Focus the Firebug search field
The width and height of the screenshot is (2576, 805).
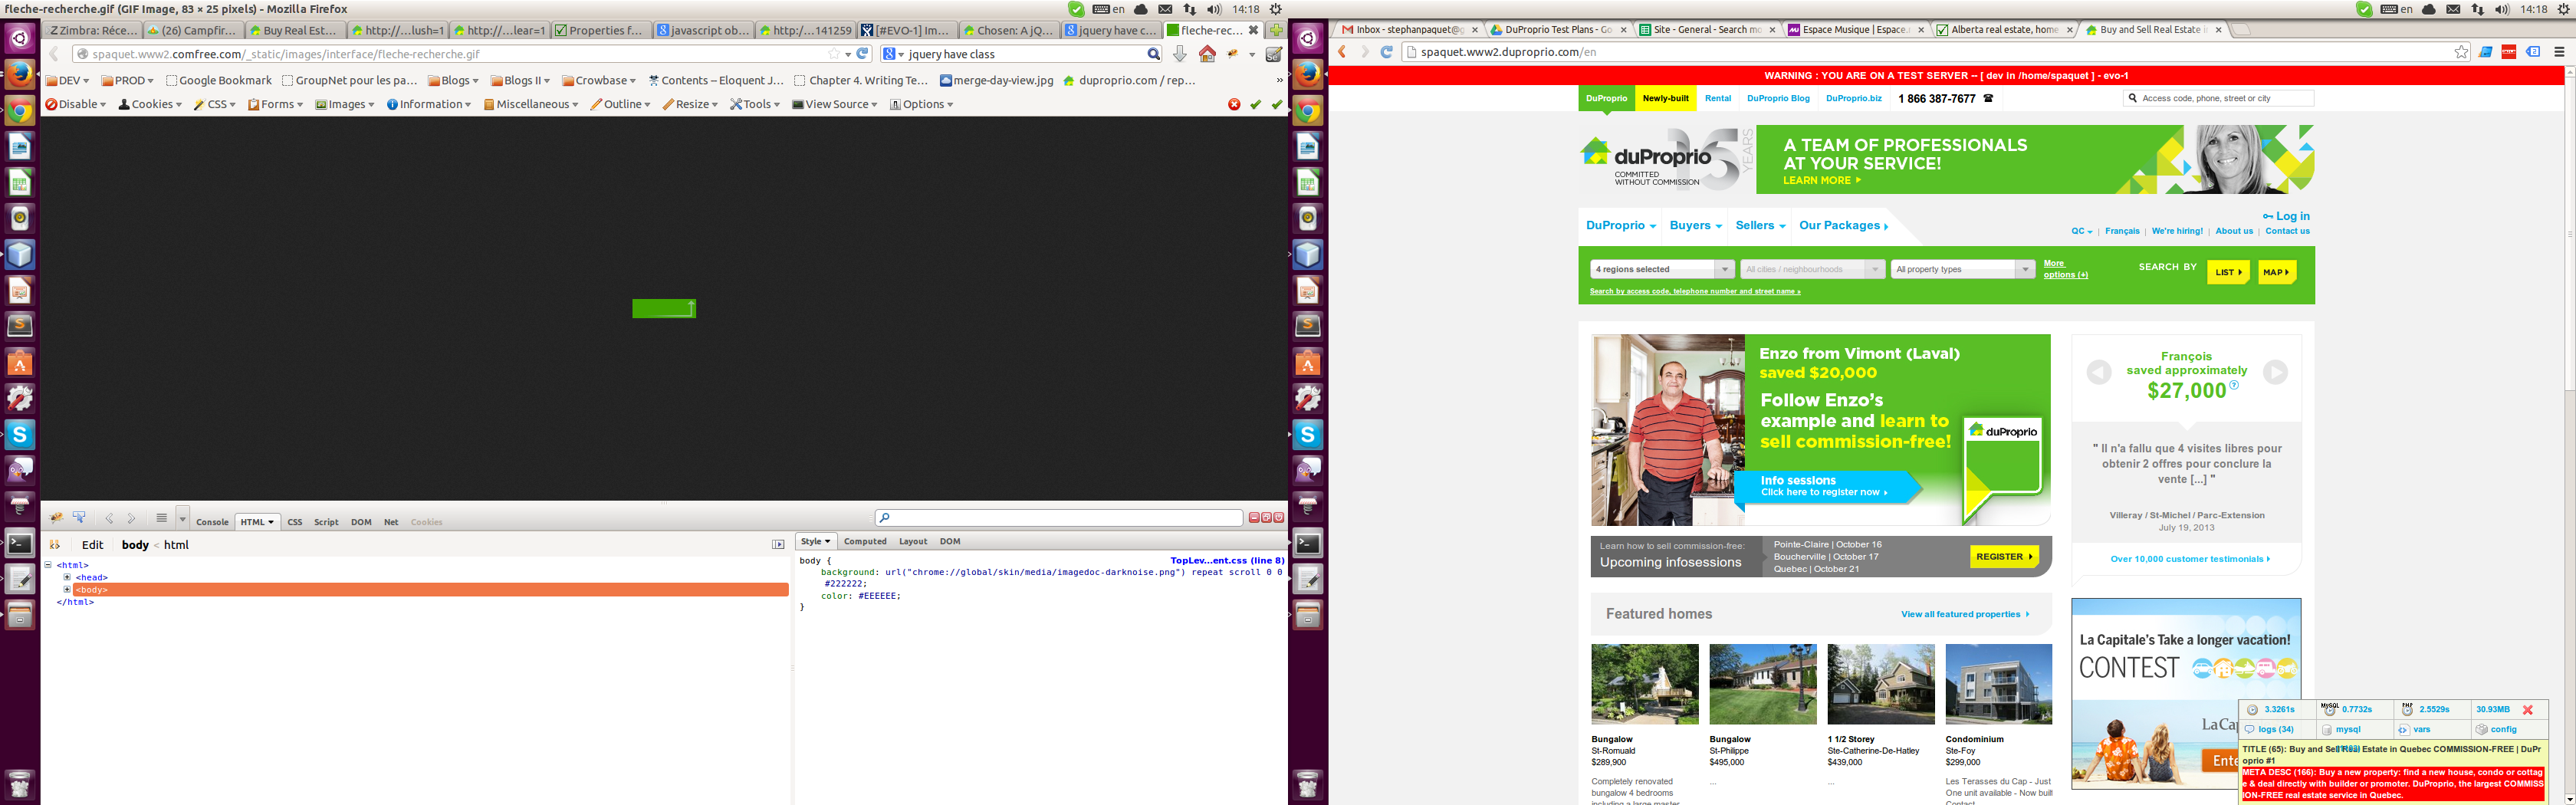pyautogui.click(x=1058, y=518)
